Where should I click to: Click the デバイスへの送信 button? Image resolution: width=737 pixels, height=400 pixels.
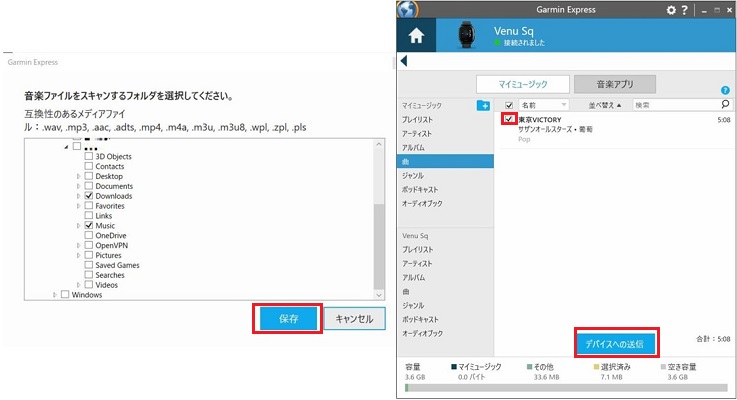[x=616, y=344]
